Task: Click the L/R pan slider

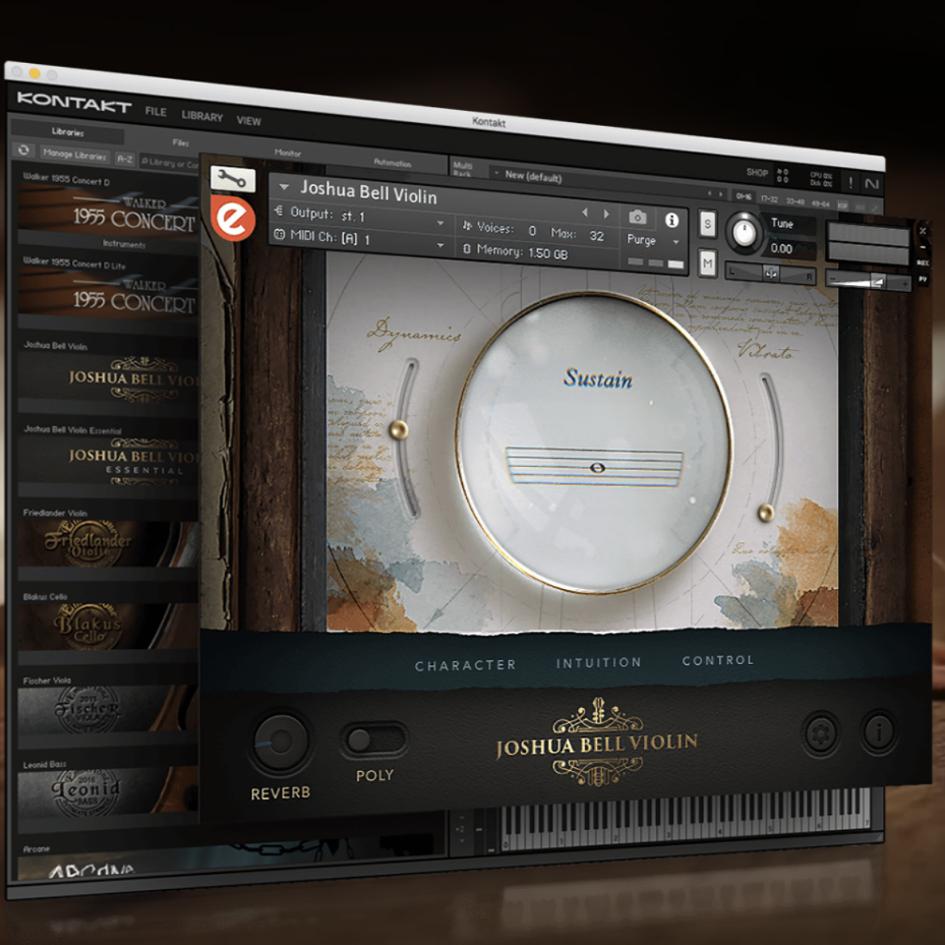Action: click(x=771, y=274)
